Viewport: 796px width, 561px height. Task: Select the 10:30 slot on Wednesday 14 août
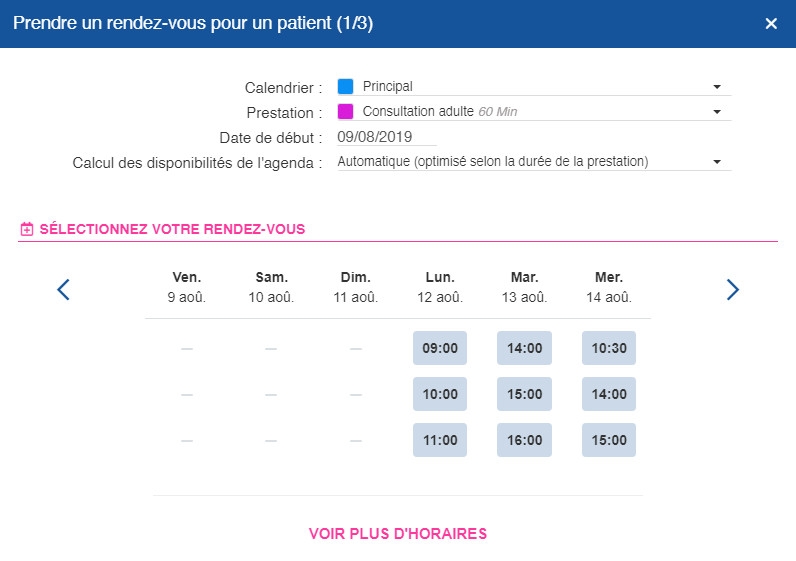point(609,348)
